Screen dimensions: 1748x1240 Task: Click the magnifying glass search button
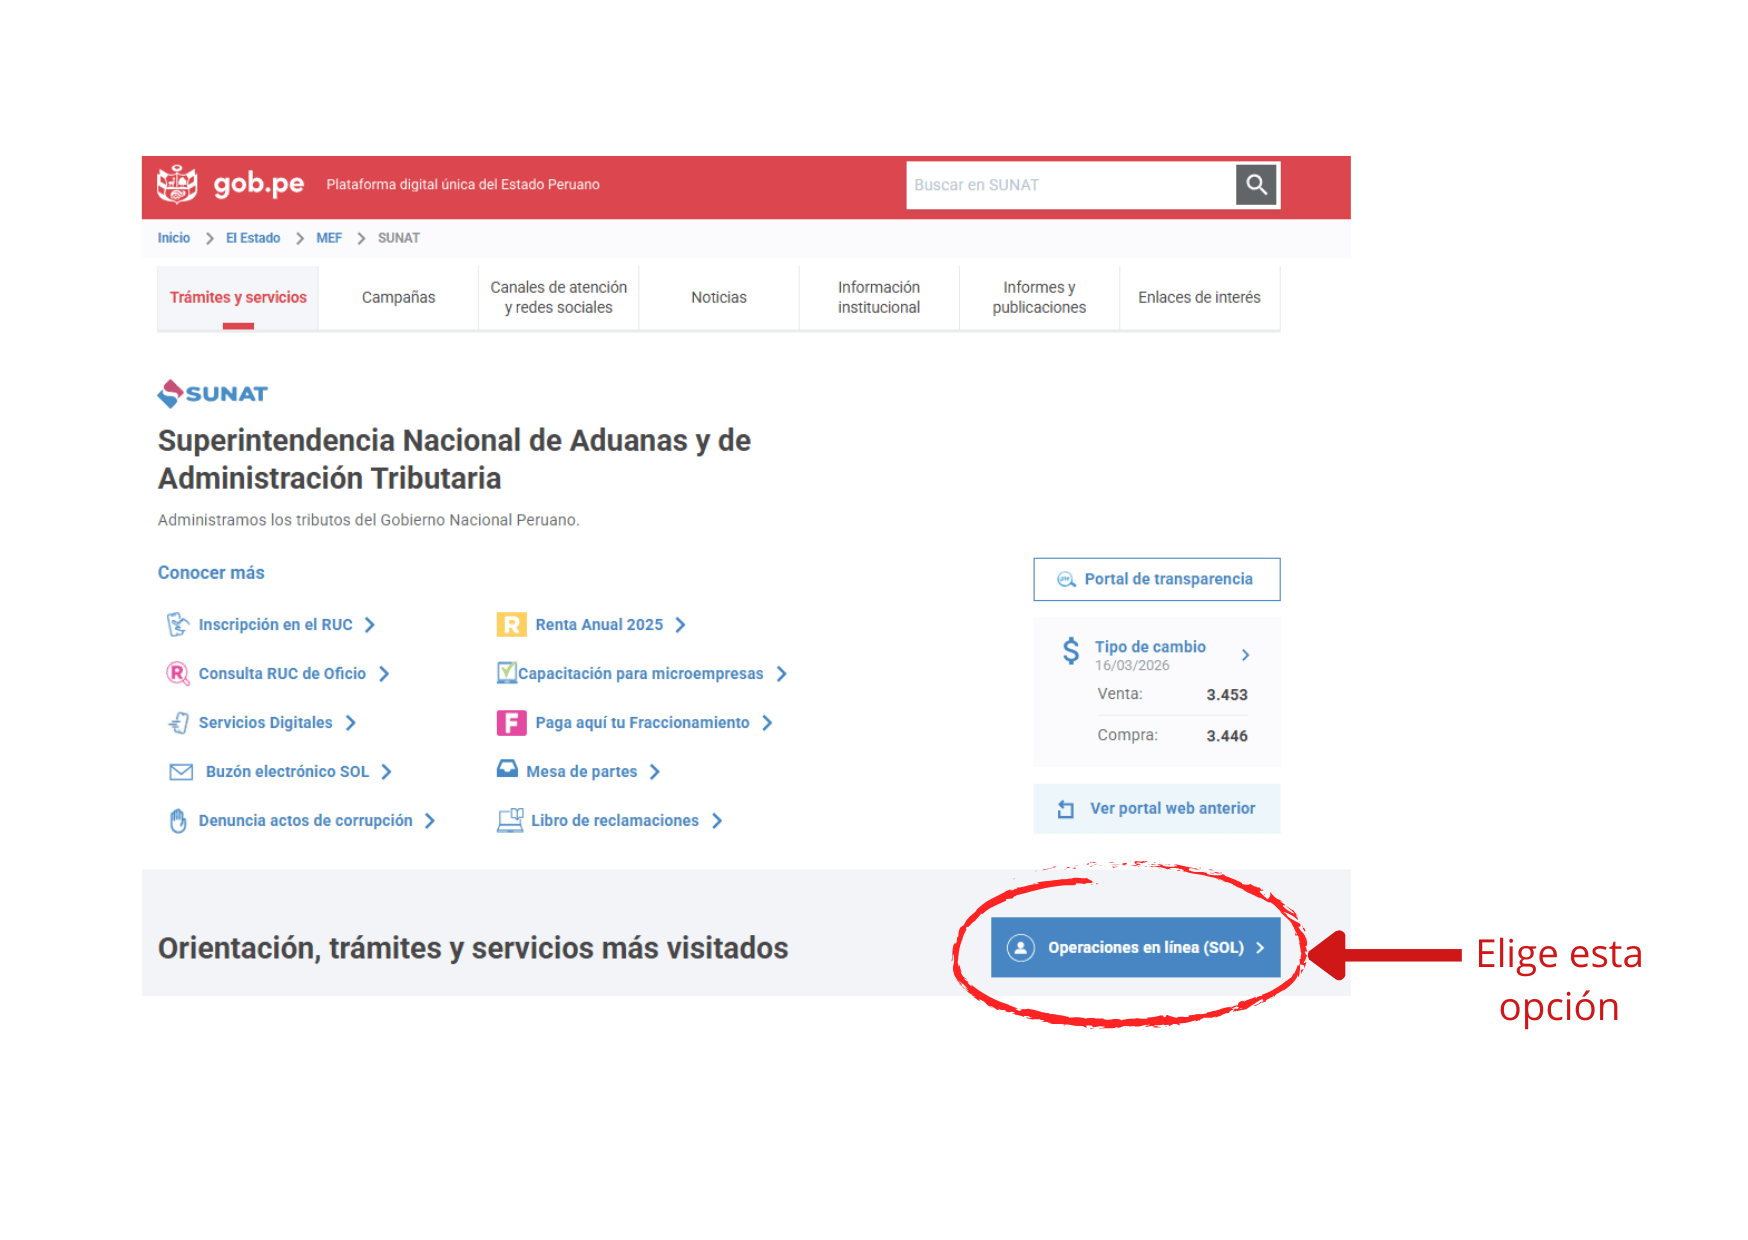(x=1256, y=185)
